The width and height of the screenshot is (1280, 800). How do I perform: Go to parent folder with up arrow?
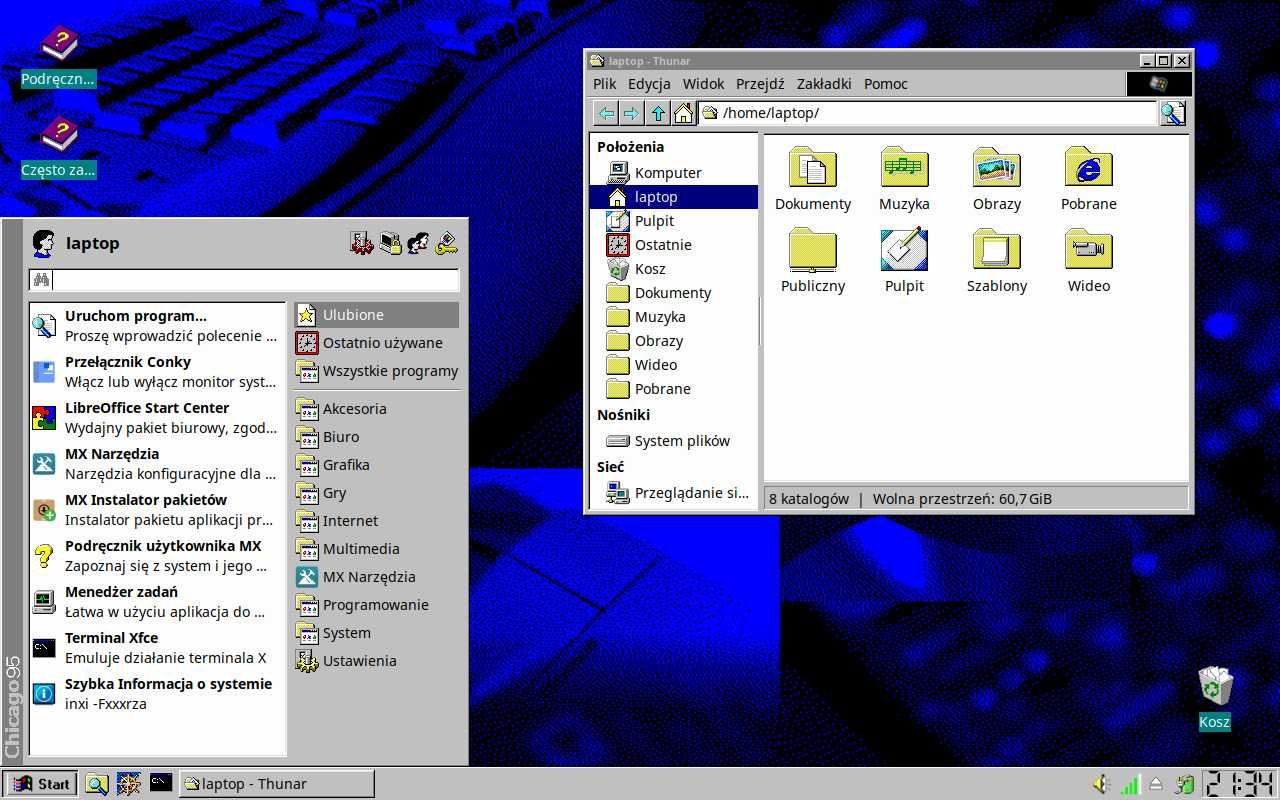pos(657,113)
